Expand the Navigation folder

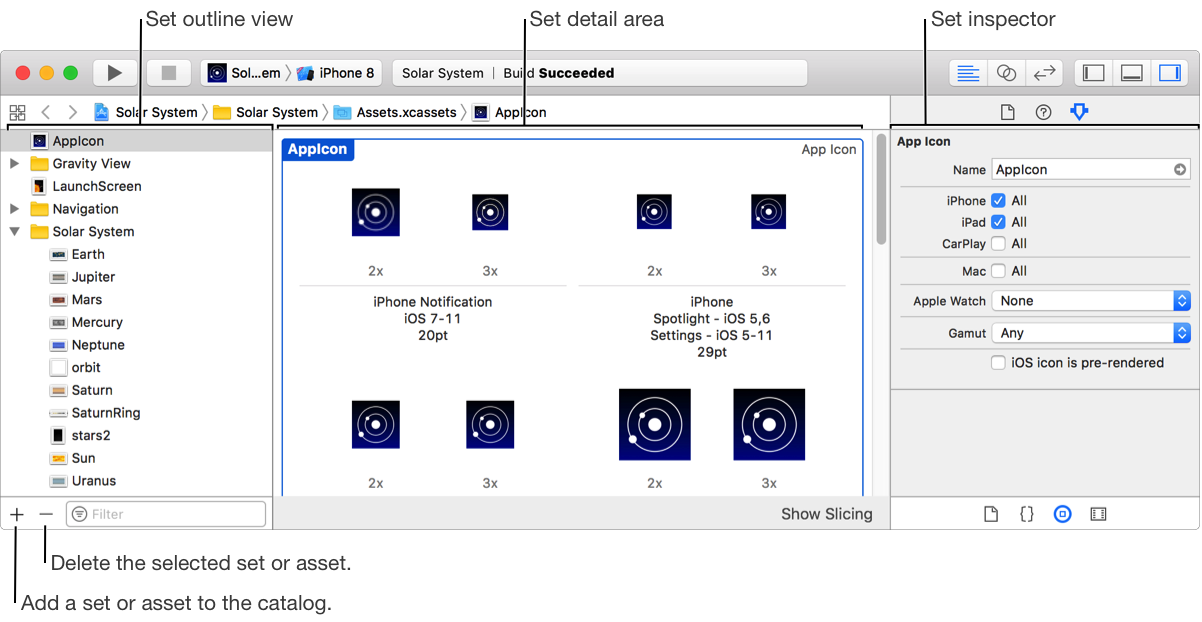(x=14, y=209)
